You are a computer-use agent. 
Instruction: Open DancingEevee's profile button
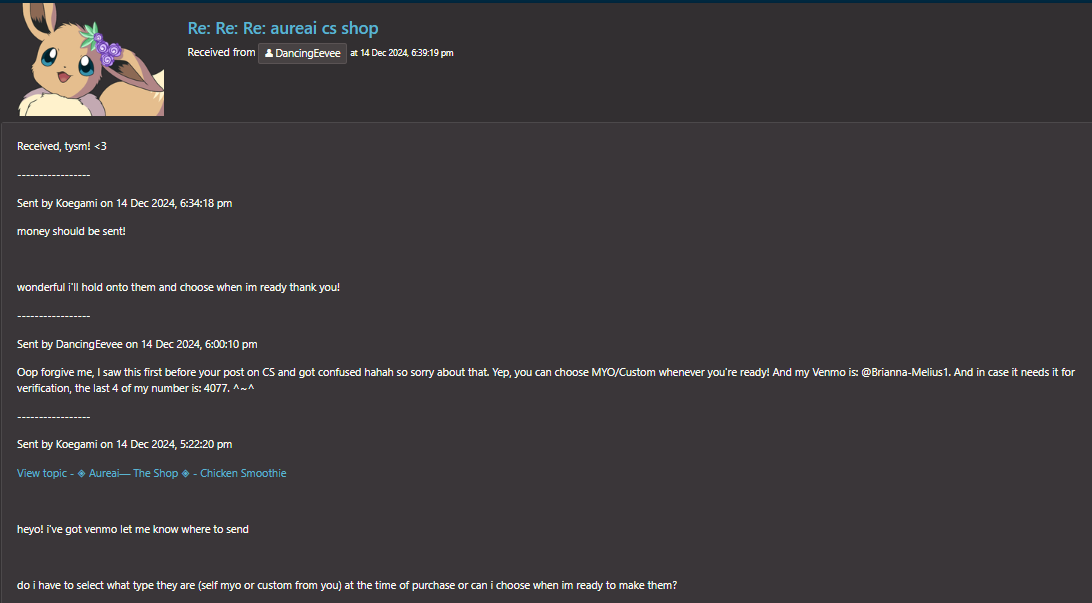(302, 53)
